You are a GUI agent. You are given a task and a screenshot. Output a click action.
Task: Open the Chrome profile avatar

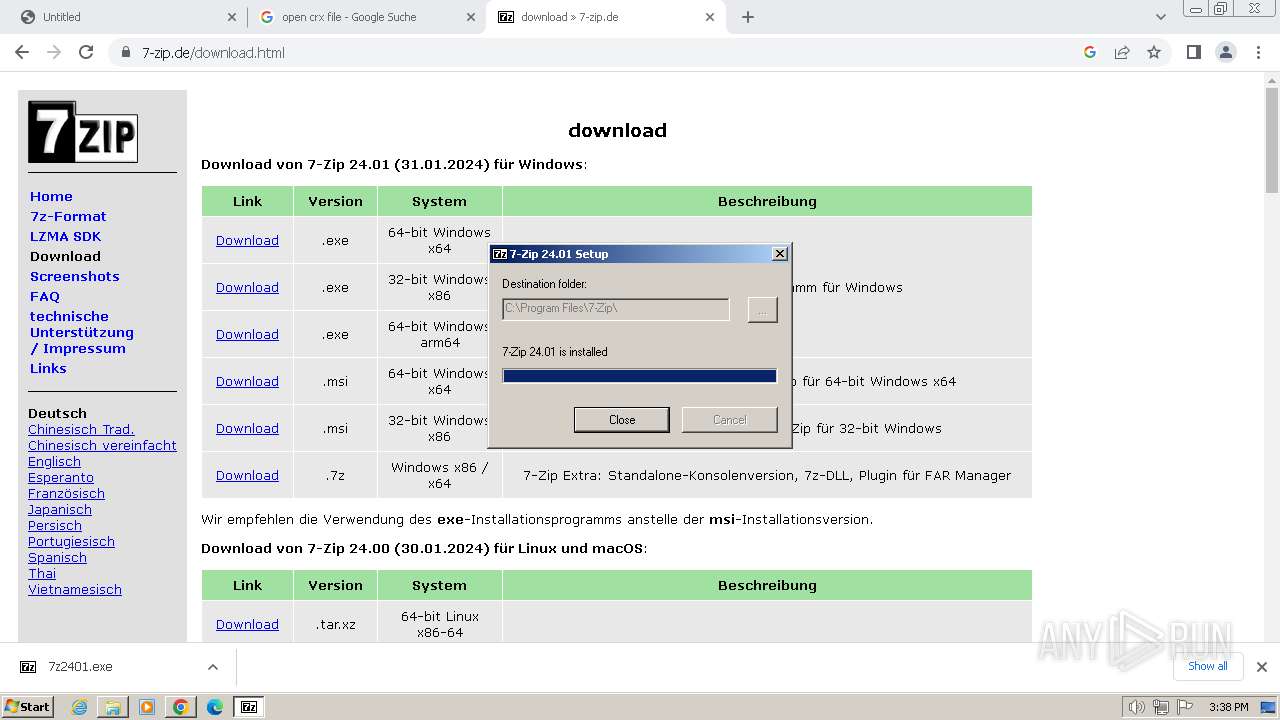click(1225, 52)
